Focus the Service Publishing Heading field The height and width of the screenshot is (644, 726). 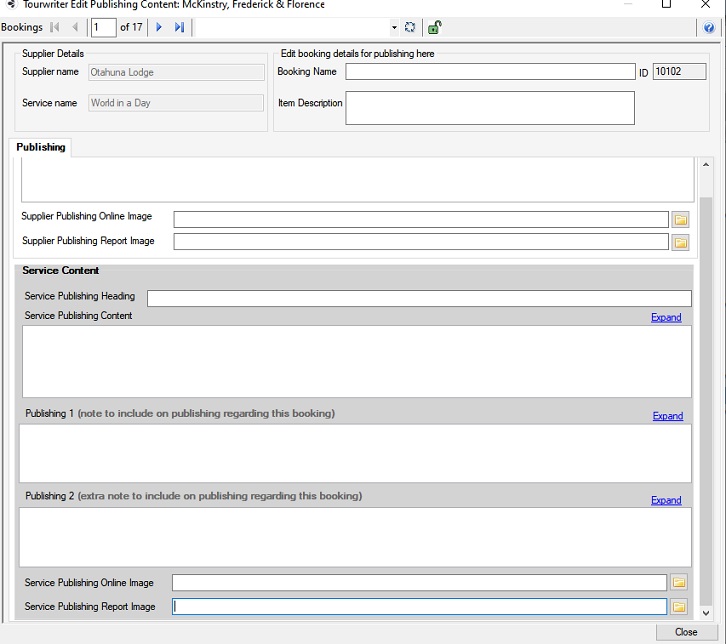(x=418, y=298)
